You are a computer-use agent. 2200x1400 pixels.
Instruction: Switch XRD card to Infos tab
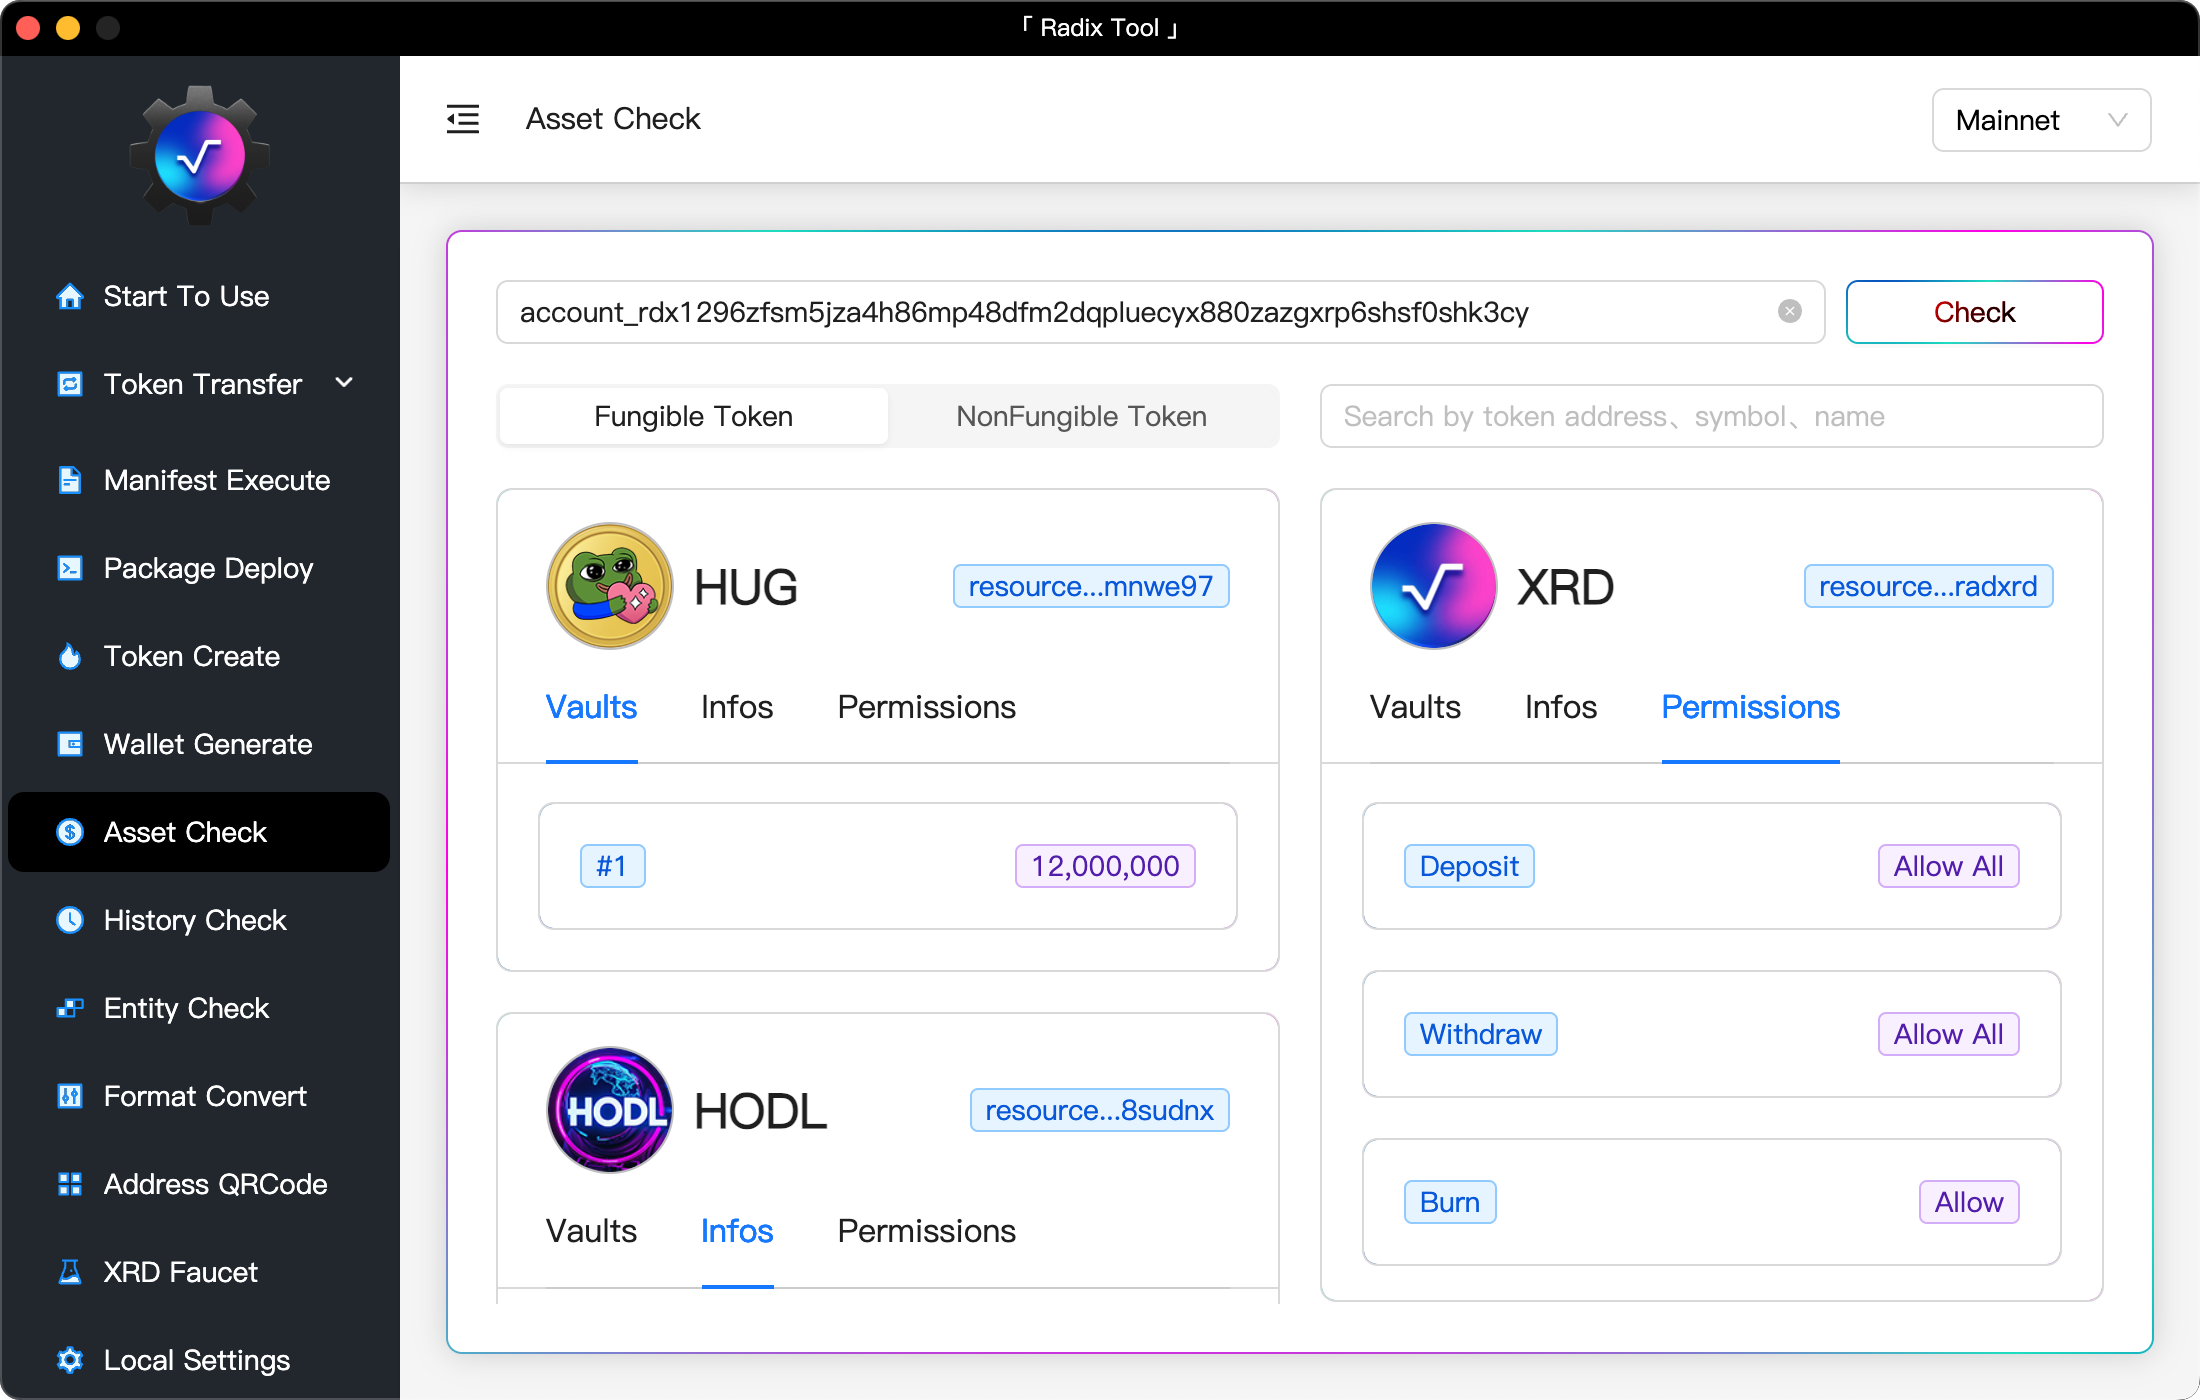pyautogui.click(x=1560, y=707)
